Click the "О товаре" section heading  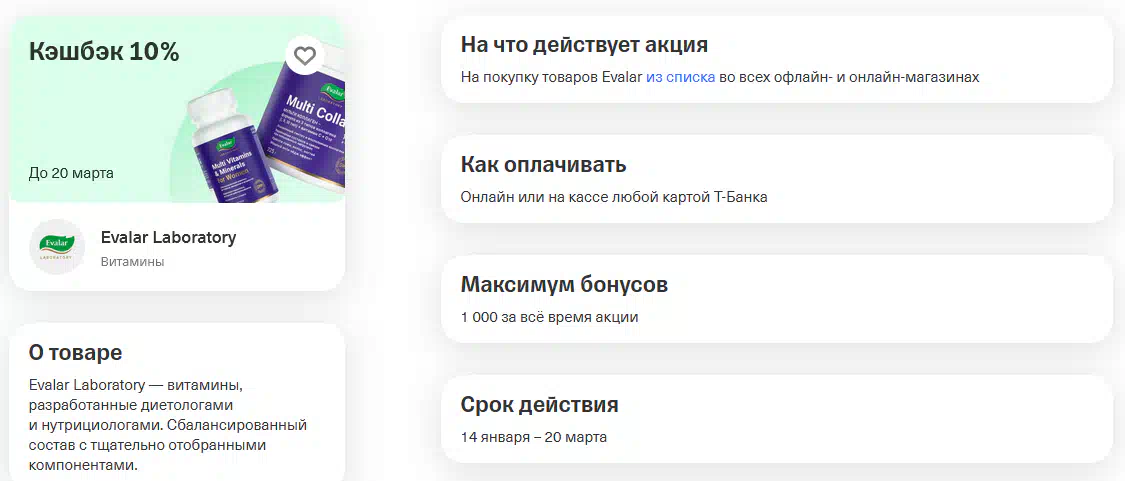coord(75,352)
